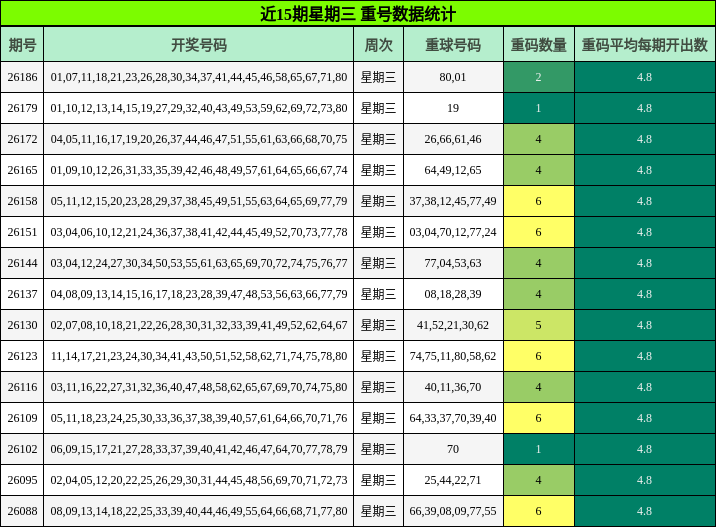716x527 pixels.
Task: Click repeat numbers cell 66,39,08,09,77,55
Action: point(453,511)
